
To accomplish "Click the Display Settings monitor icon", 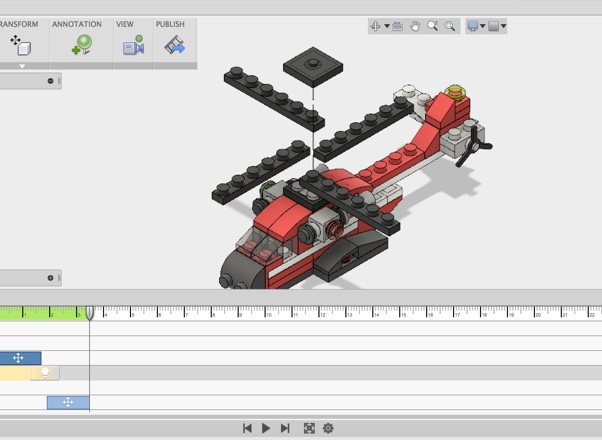I will (x=473, y=26).
